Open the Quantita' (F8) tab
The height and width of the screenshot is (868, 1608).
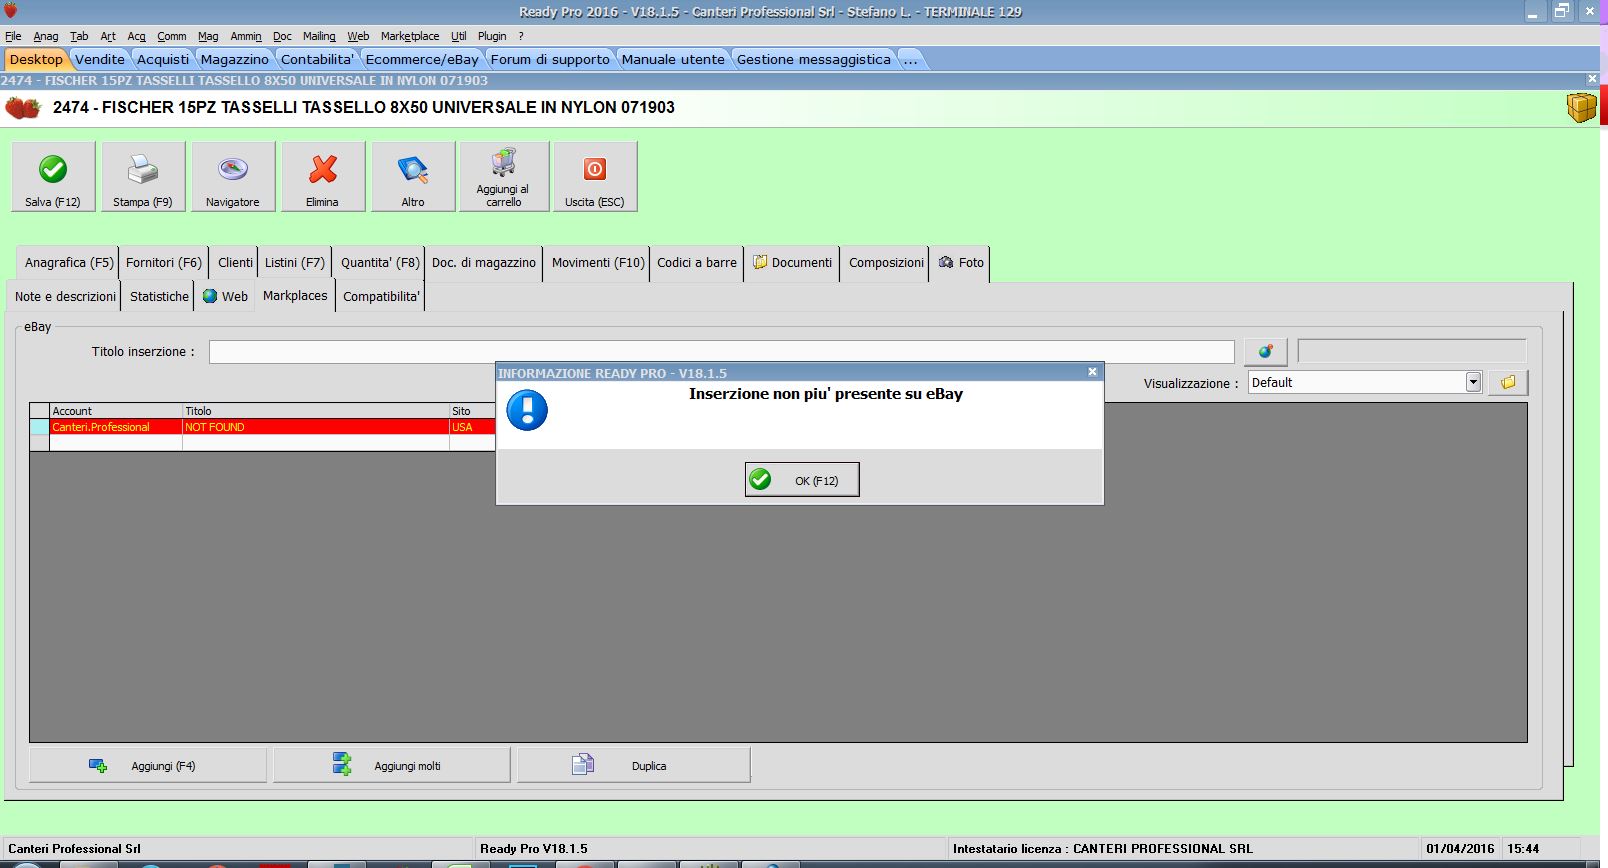(x=380, y=263)
